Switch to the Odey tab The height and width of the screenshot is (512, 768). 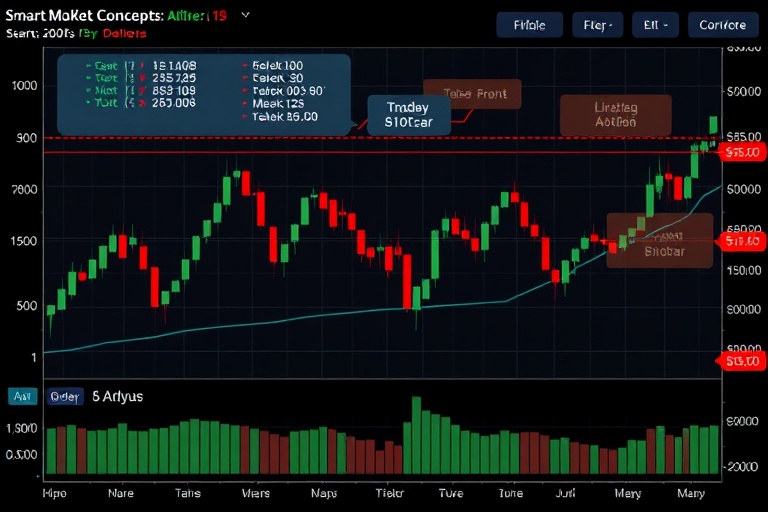pyautogui.click(x=64, y=396)
